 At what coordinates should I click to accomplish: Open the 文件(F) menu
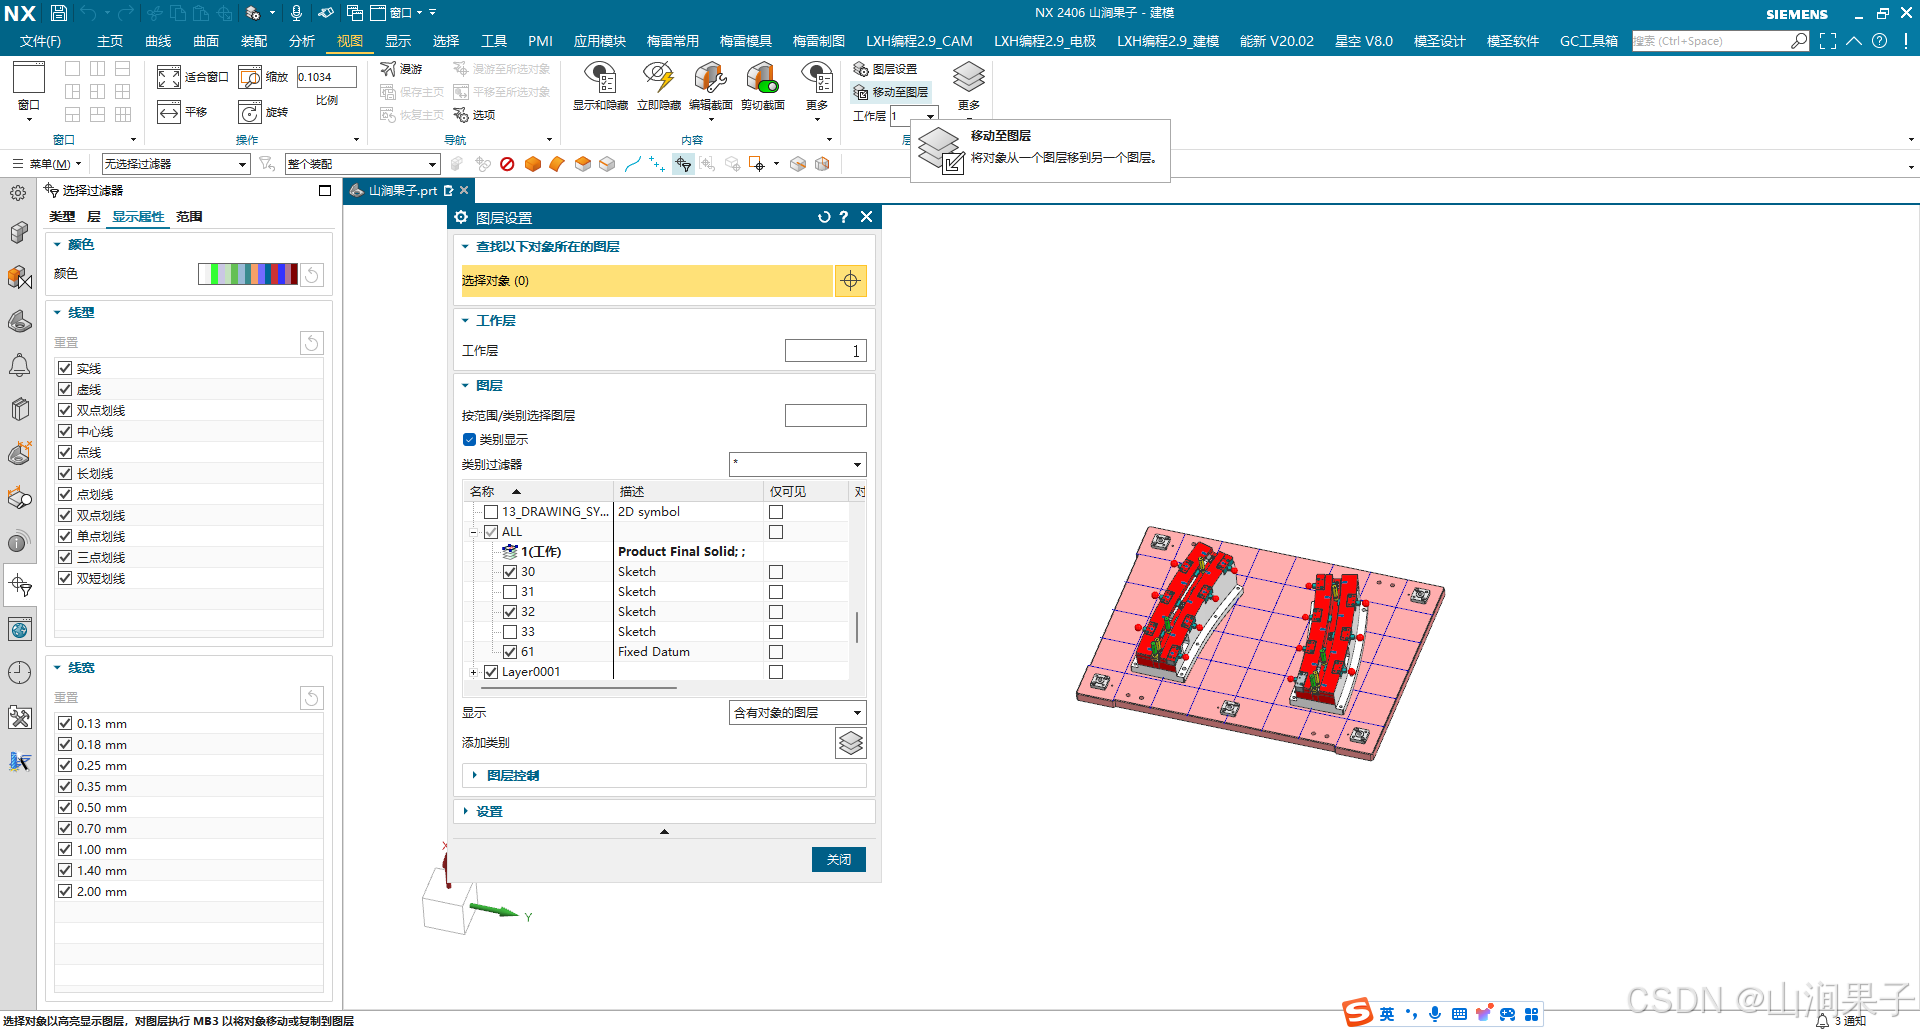click(40, 41)
